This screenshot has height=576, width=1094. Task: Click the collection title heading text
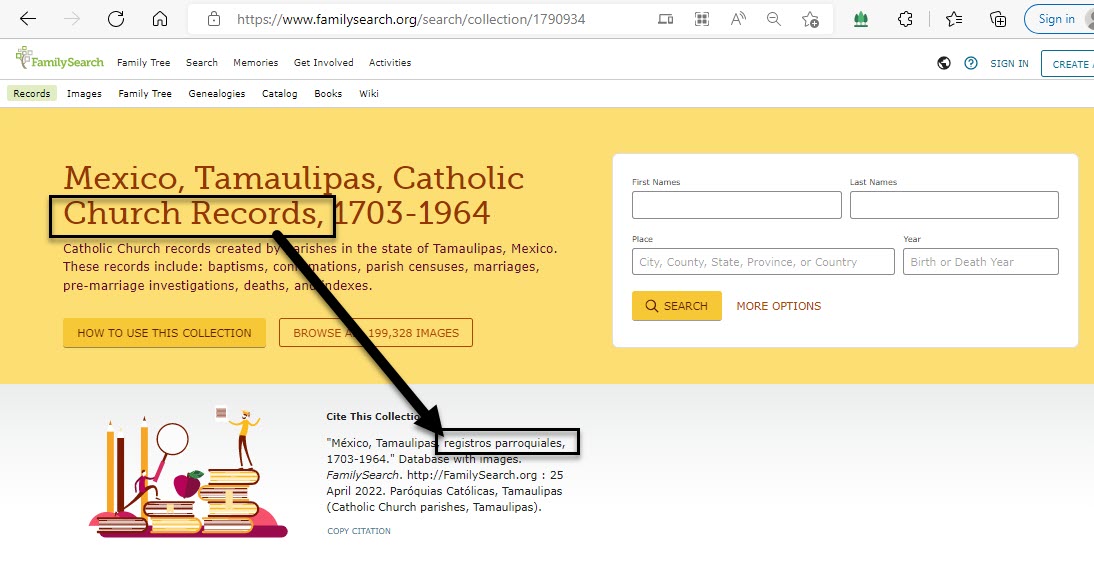coord(294,195)
